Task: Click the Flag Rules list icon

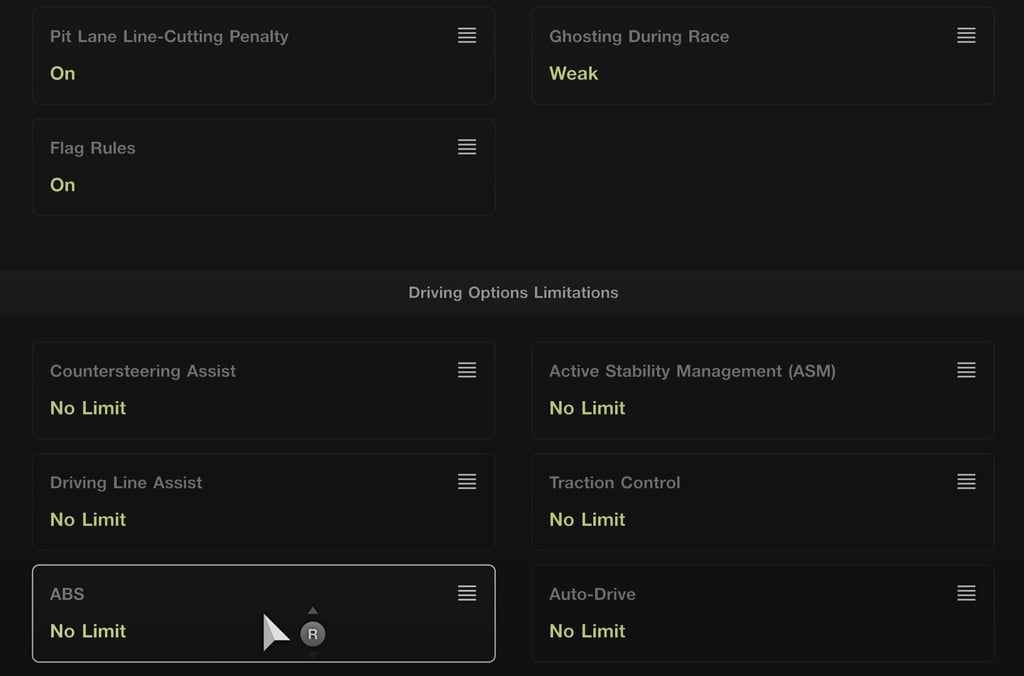Action: [467, 147]
